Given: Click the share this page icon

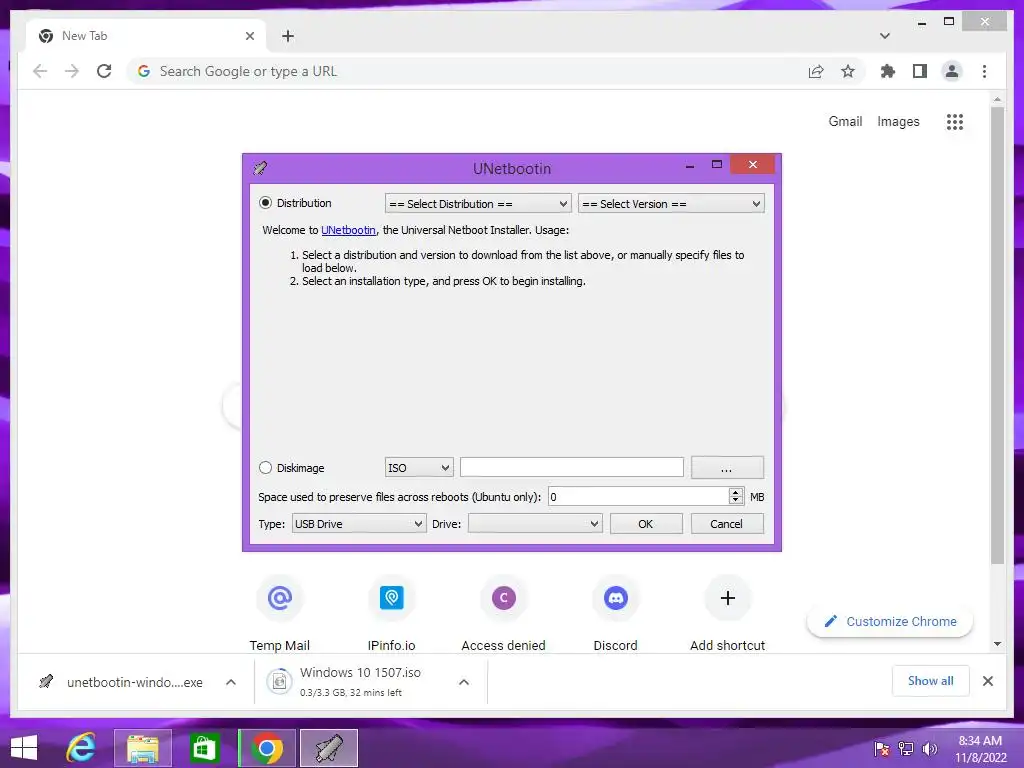Looking at the screenshot, I should pyautogui.click(x=816, y=71).
